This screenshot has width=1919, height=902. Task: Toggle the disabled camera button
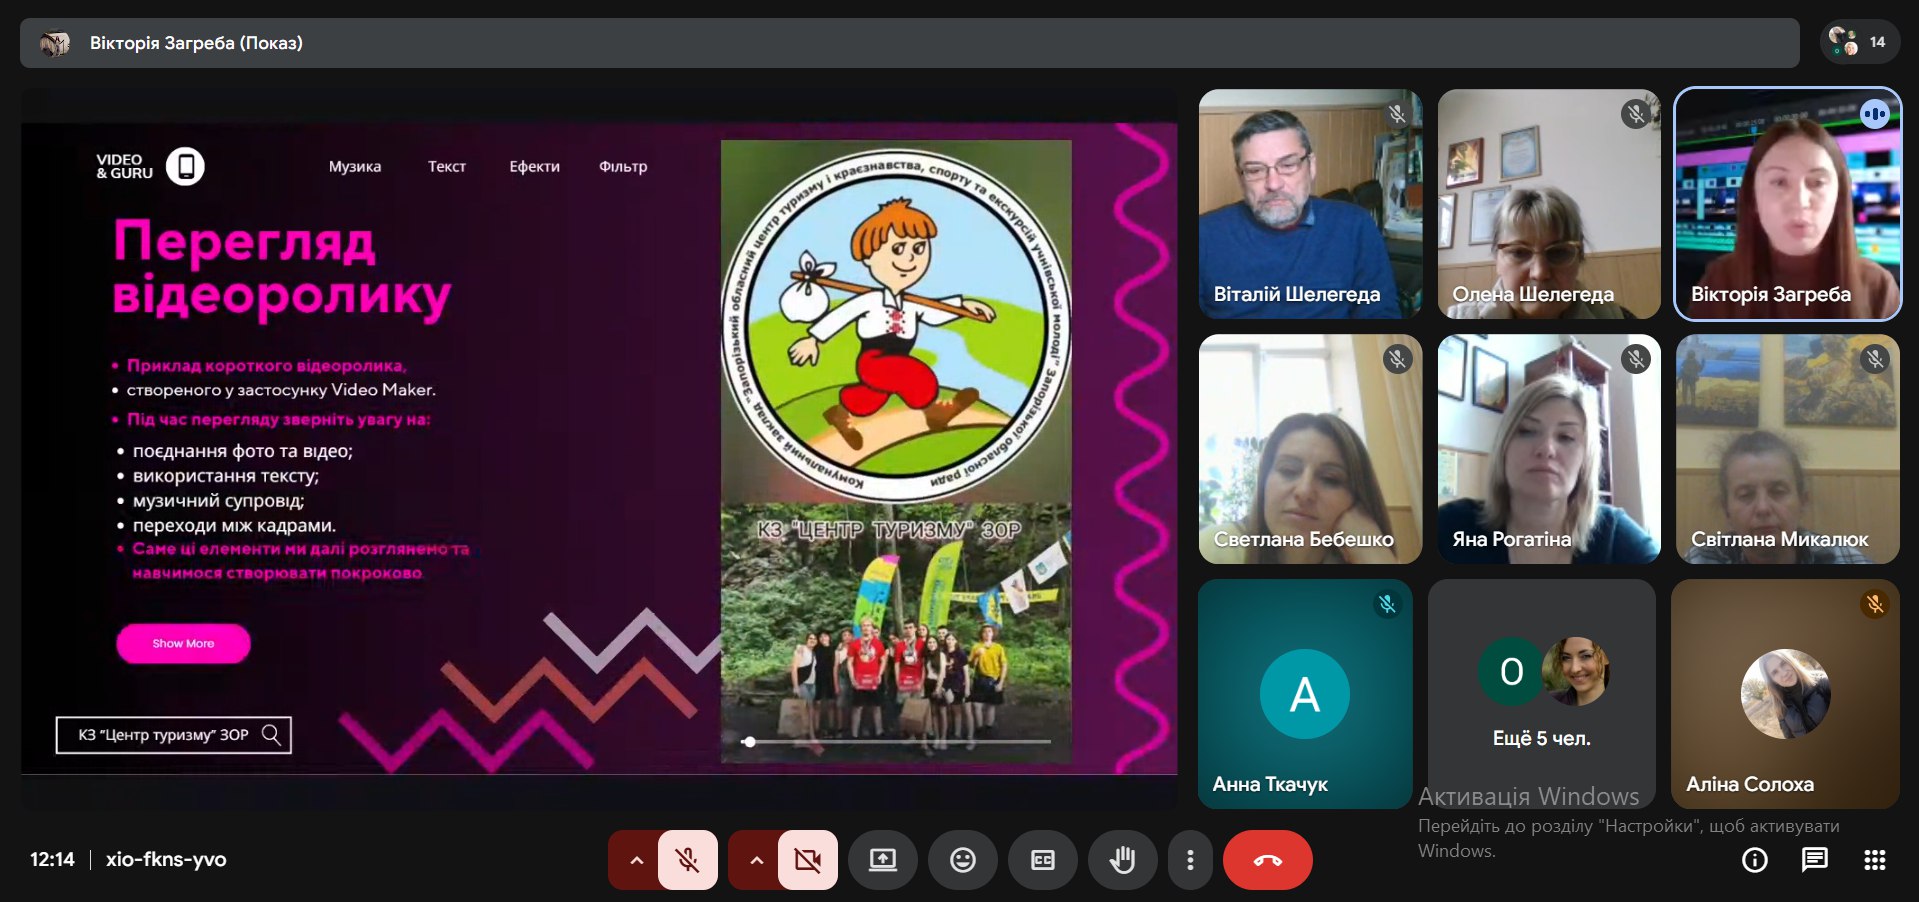807,860
